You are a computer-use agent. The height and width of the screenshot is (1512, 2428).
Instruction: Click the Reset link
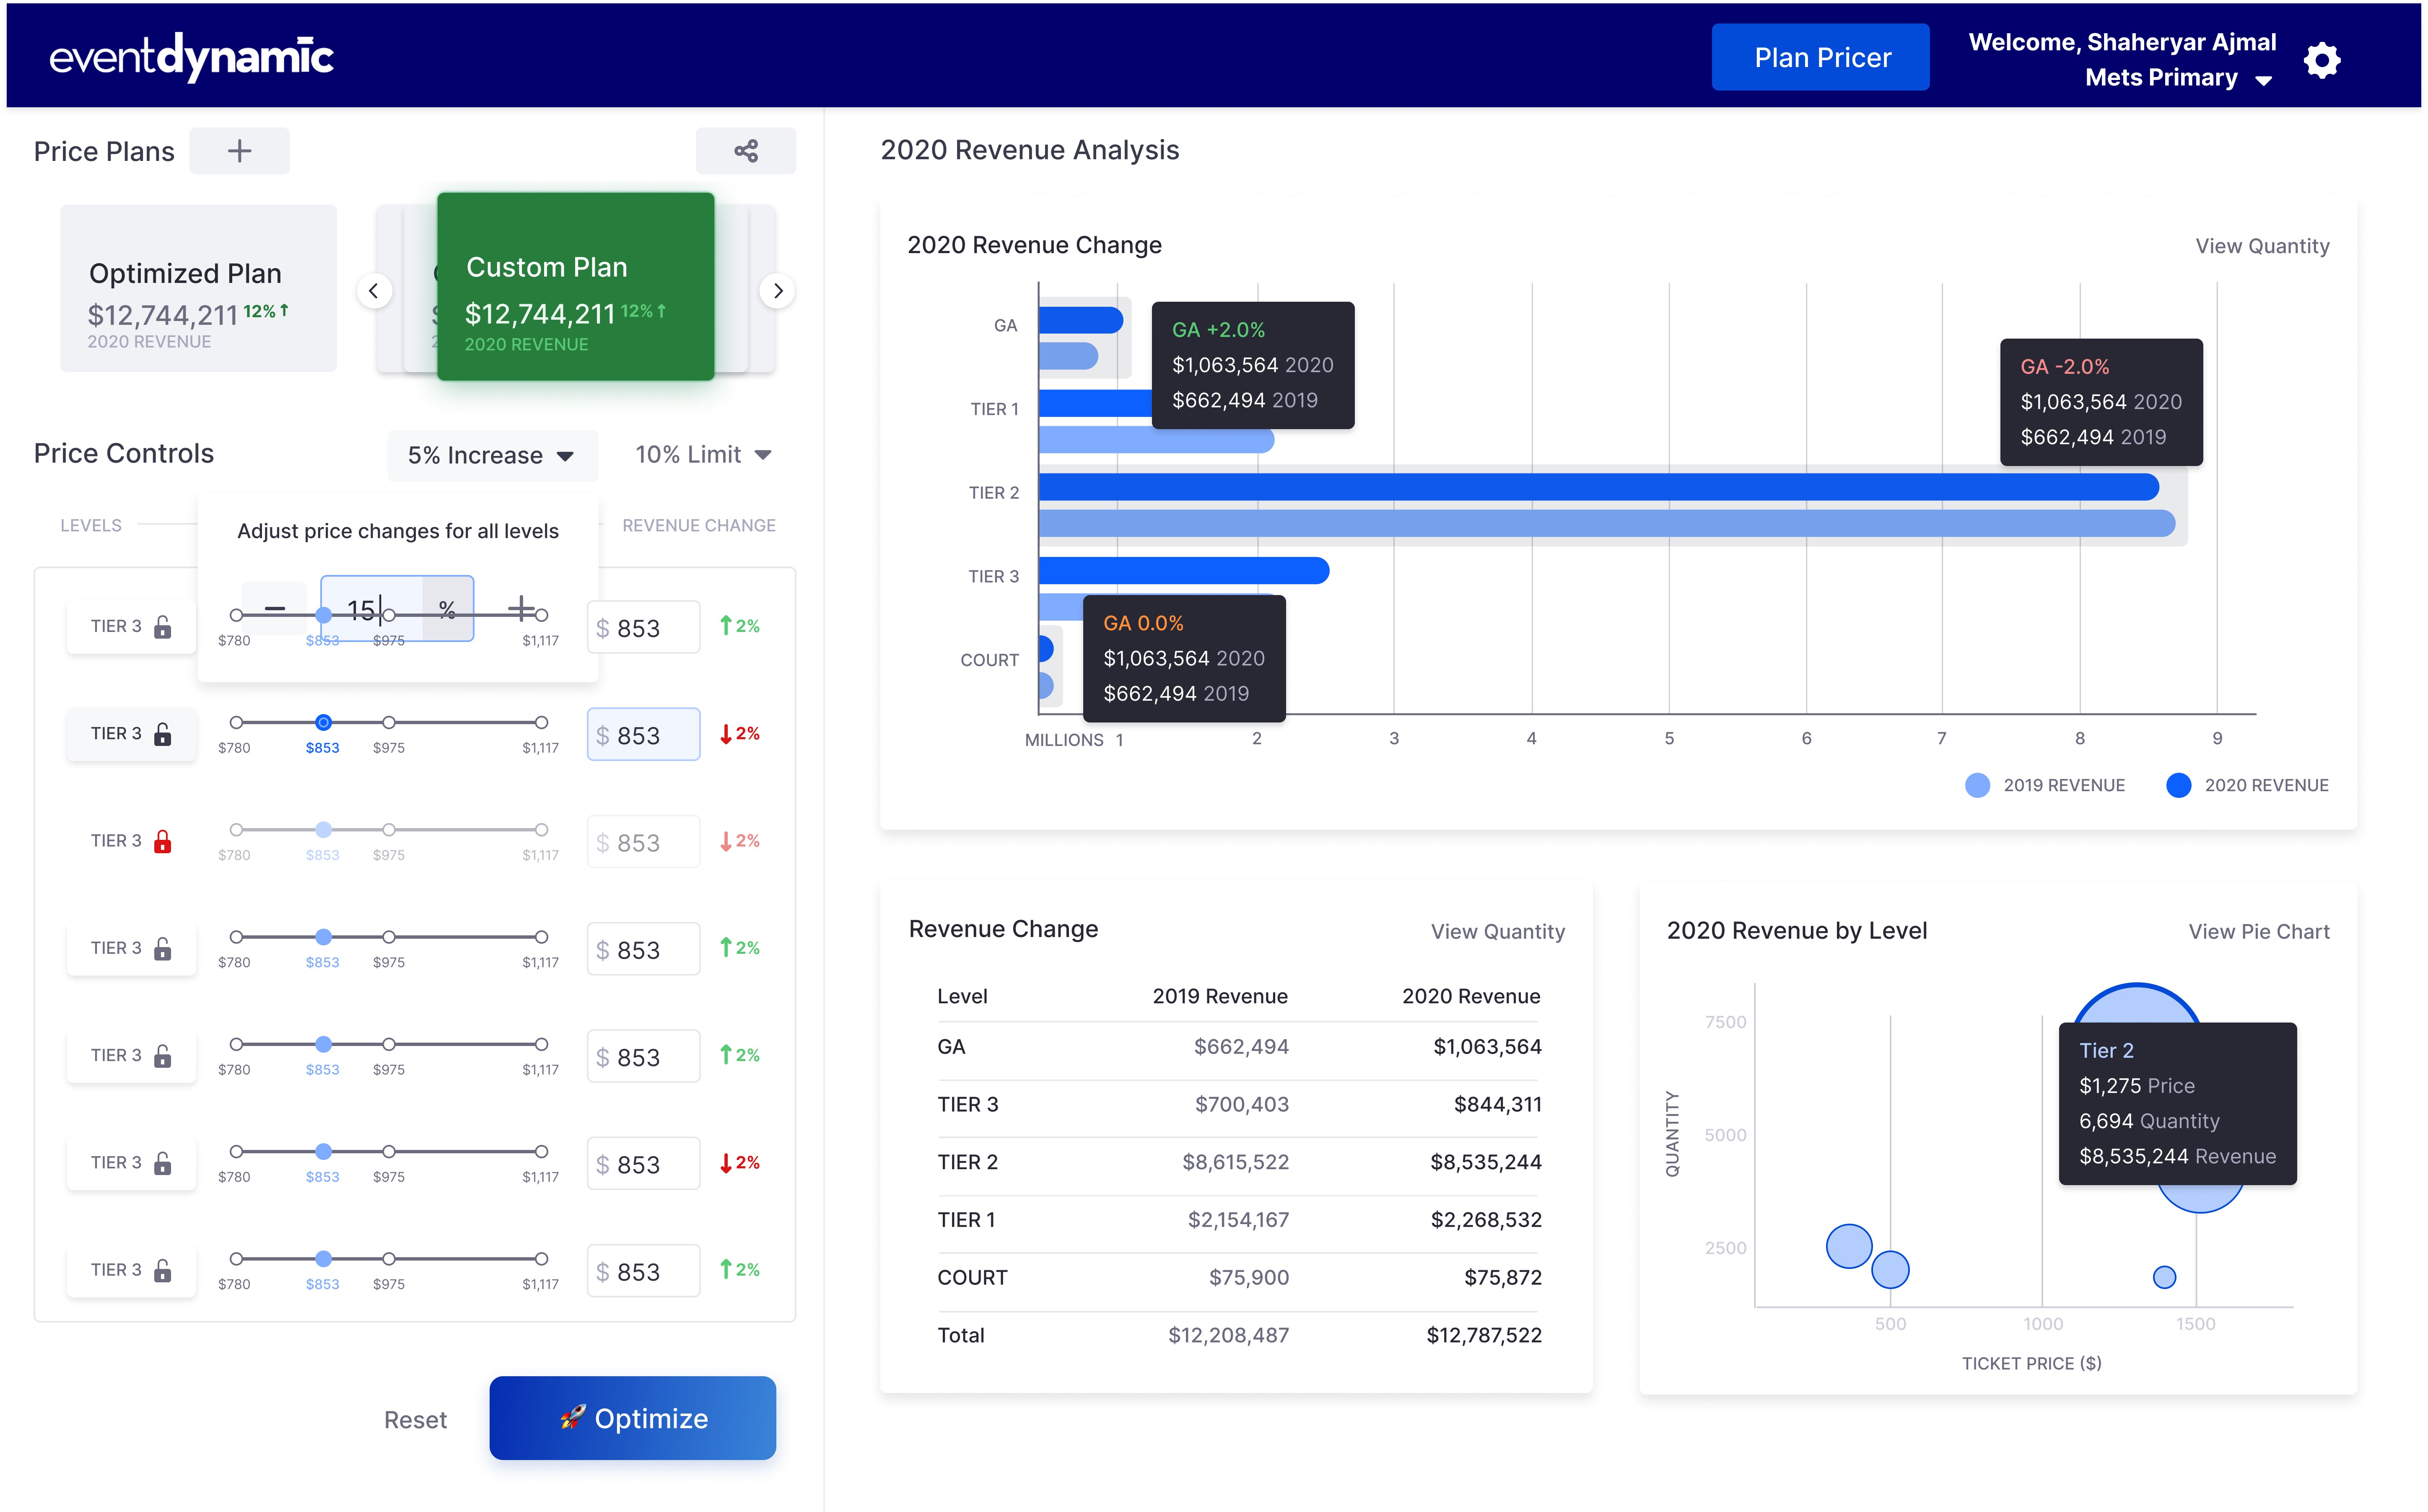[415, 1420]
